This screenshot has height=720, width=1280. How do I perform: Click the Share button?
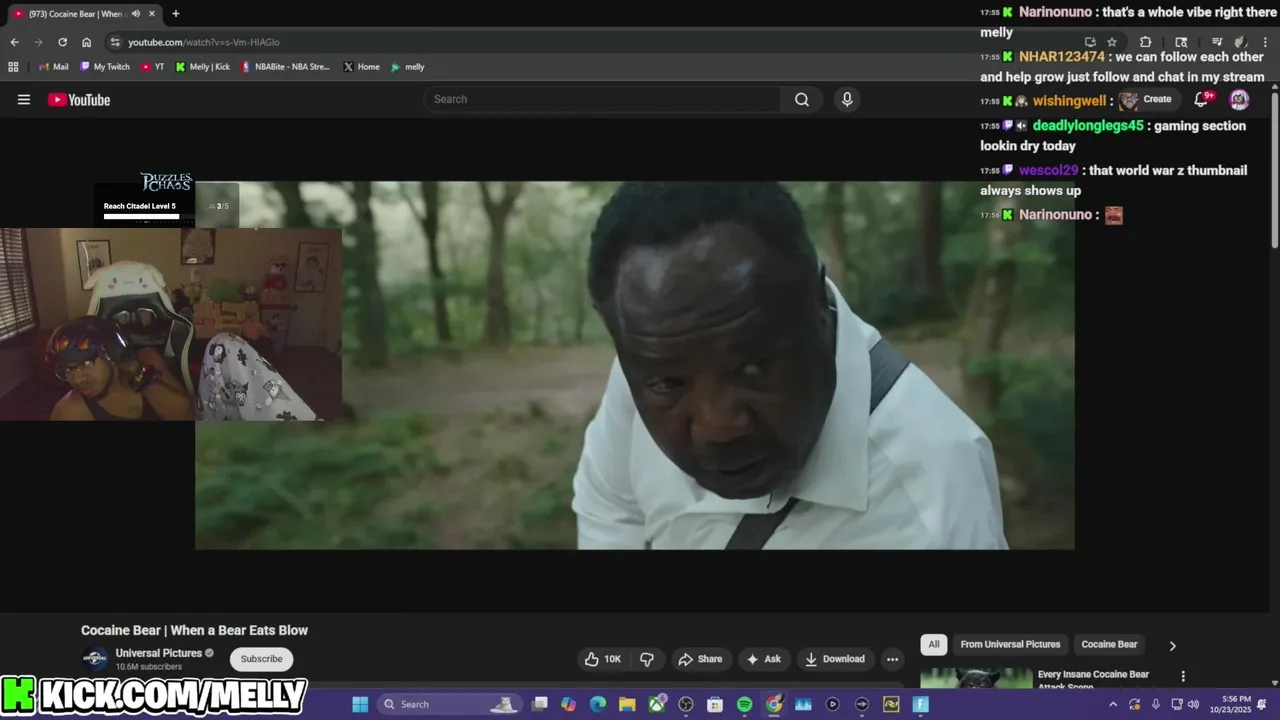(700, 659)
